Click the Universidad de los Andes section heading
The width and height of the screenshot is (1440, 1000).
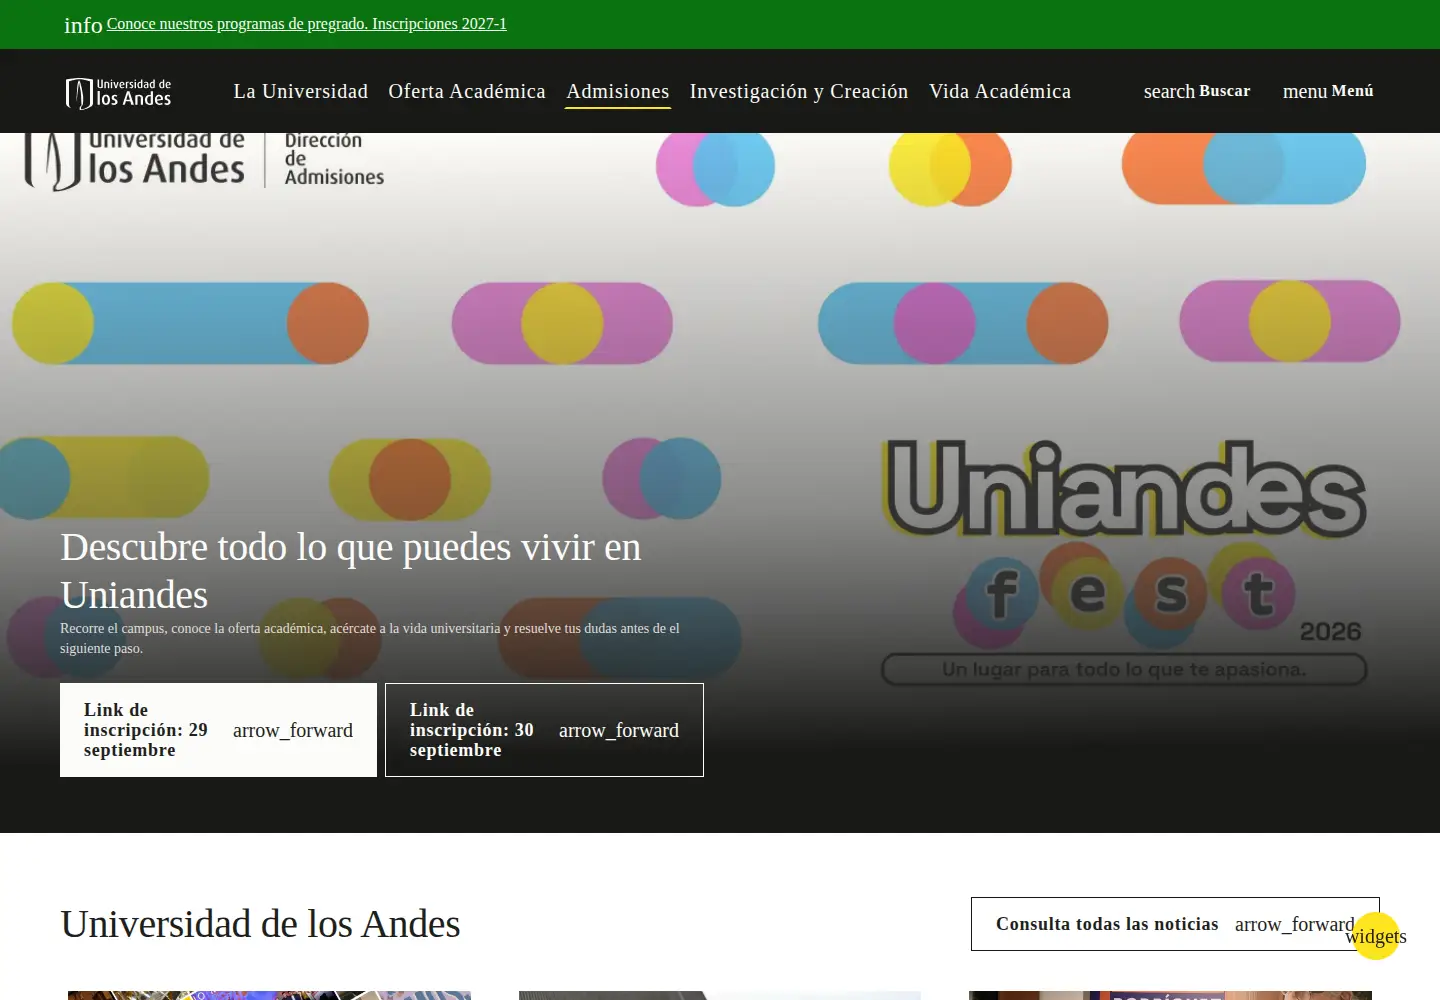tap(260, 924)
